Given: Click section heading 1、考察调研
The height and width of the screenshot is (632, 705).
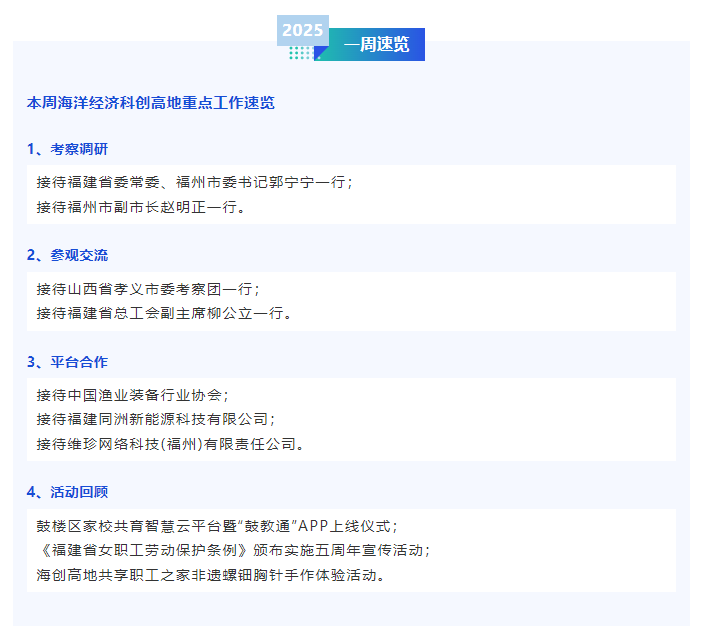Looking at the screenshot, I should [67, 149].
